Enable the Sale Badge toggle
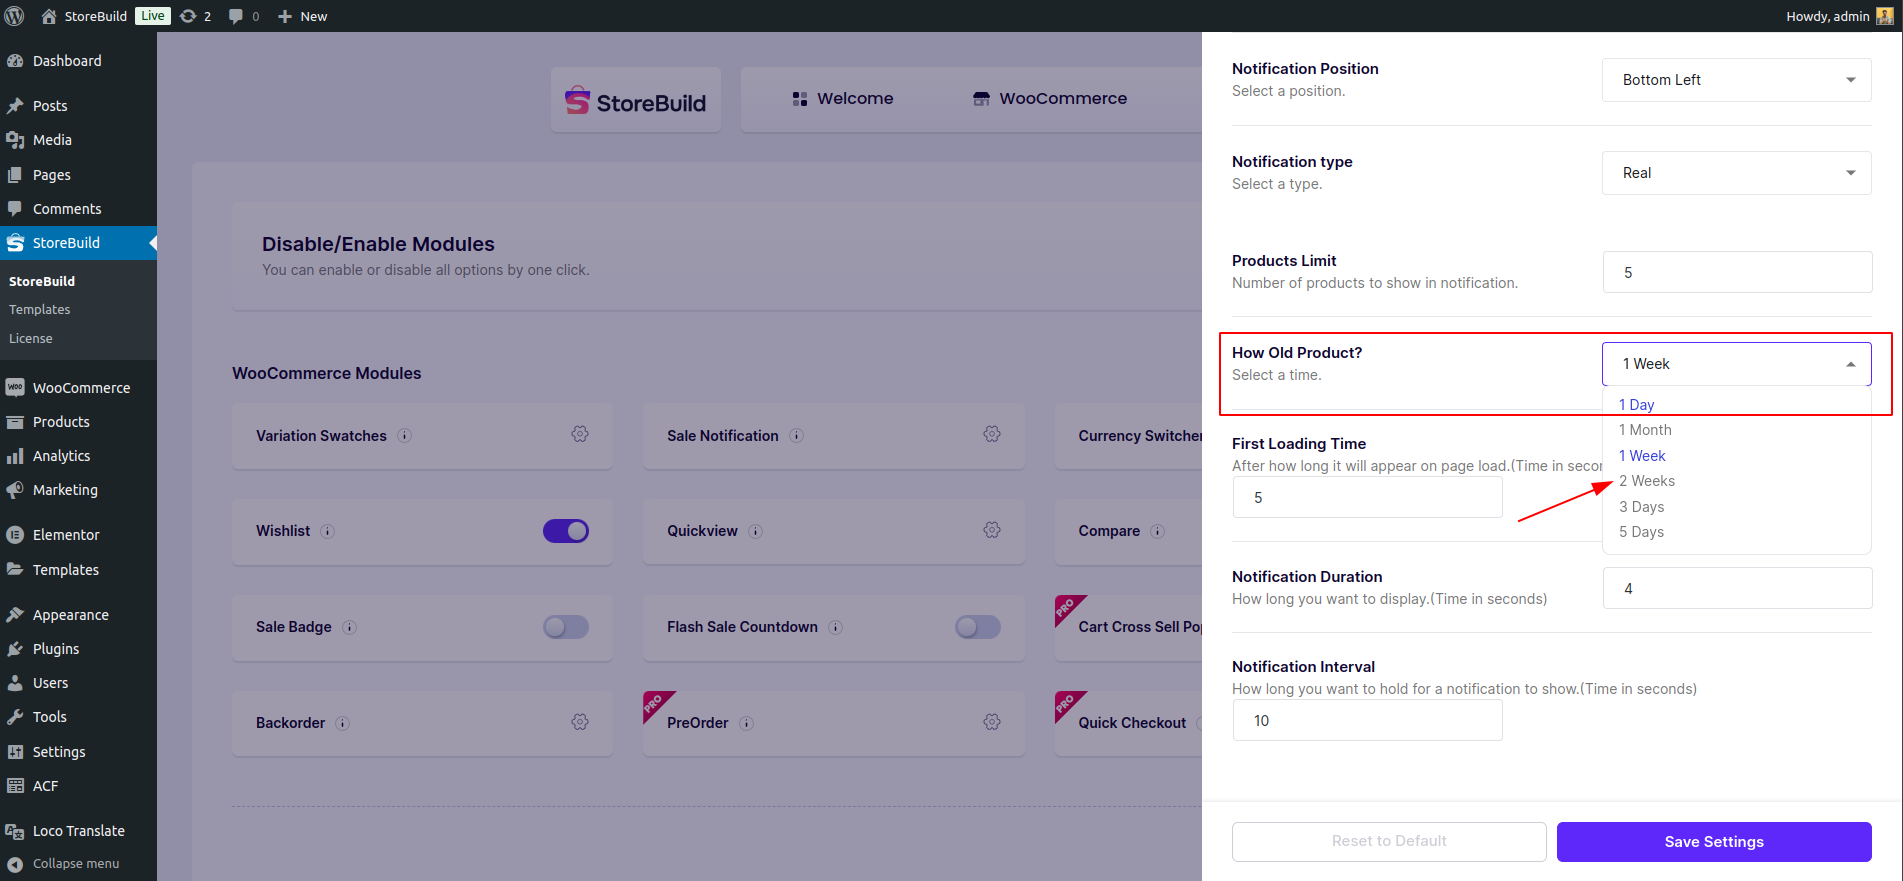This screenshot has width=1903, height=881. (566, 627)
